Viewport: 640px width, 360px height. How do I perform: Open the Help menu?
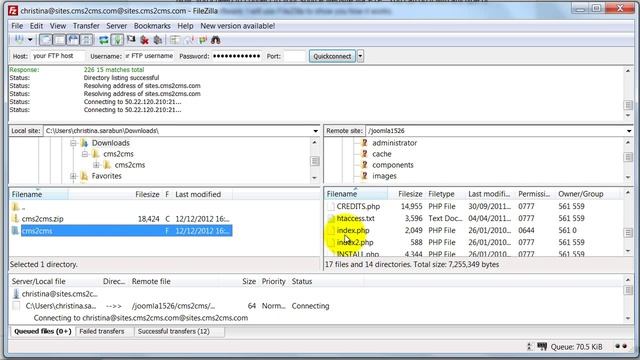[x=185, y=26]
